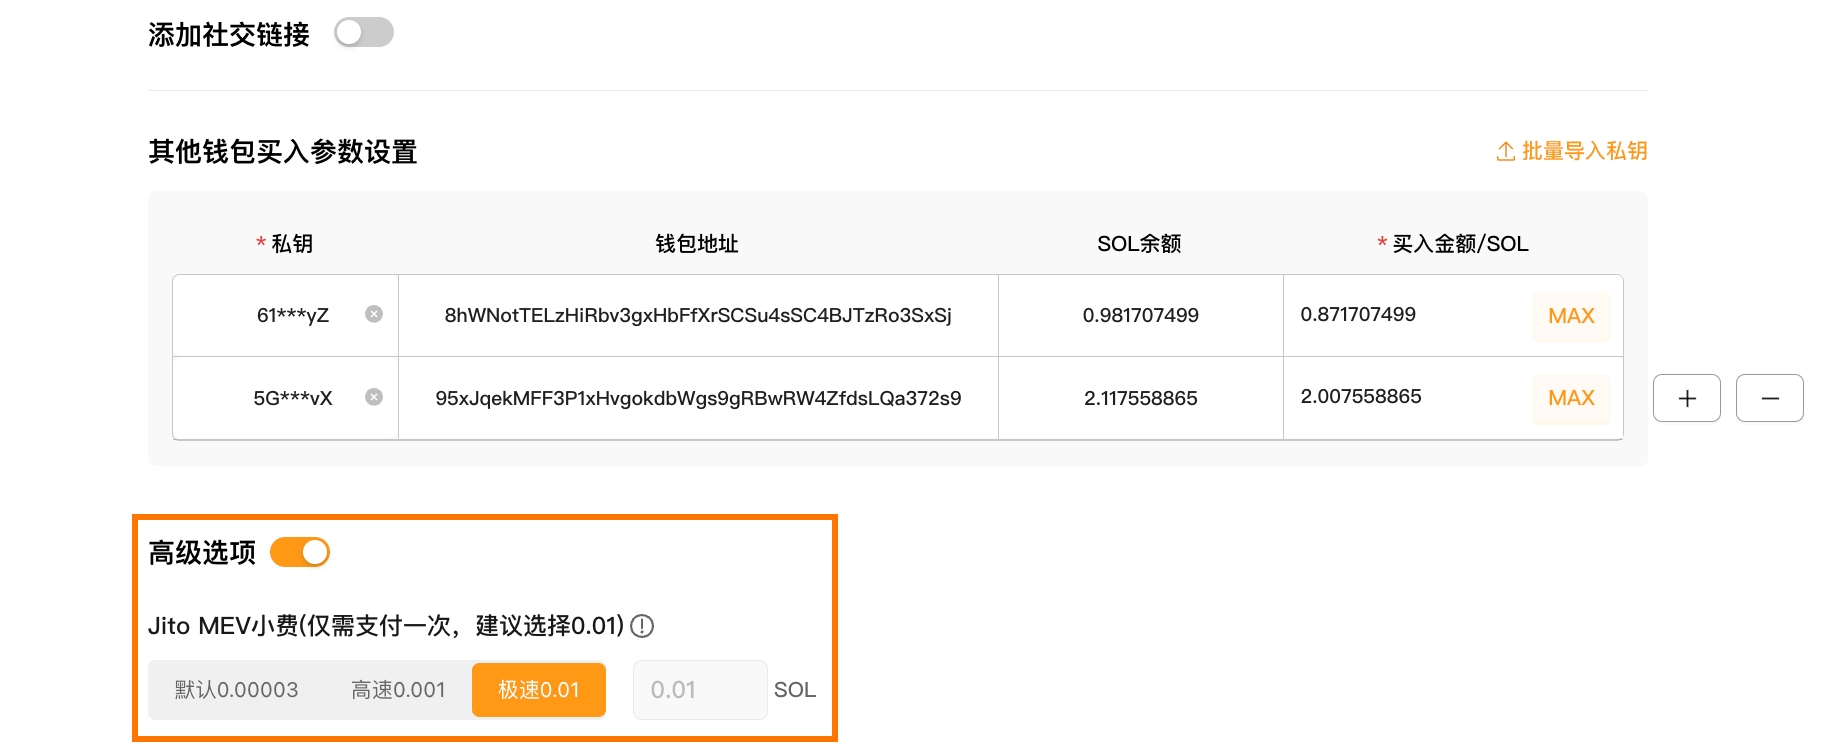
Task: Click the 61***yZ private key field
Action: coord(292,315)
